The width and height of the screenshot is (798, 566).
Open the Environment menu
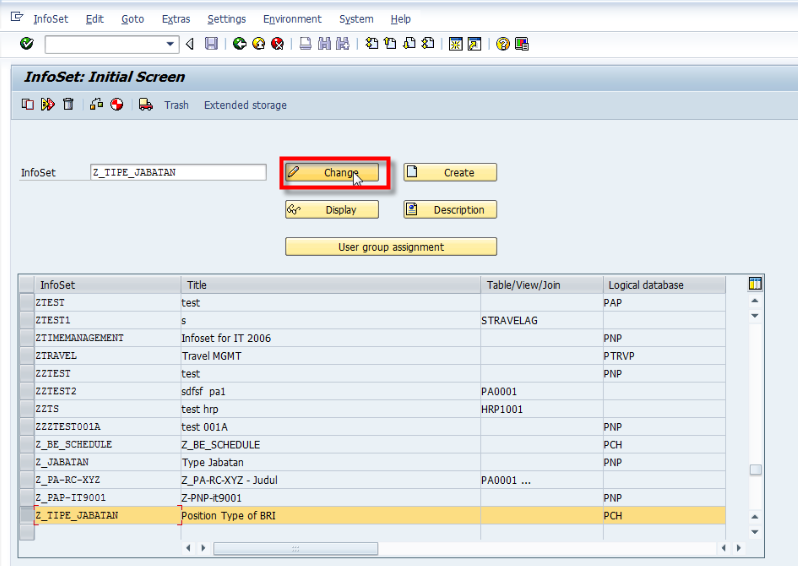tap(292, 19)
